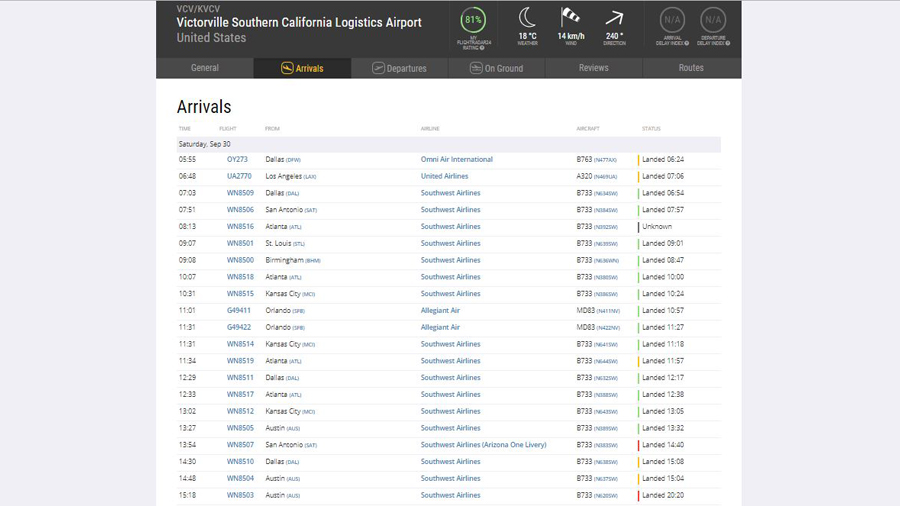
Task: Click the departure delay index N/A circle
Action: tap(713, 20)
